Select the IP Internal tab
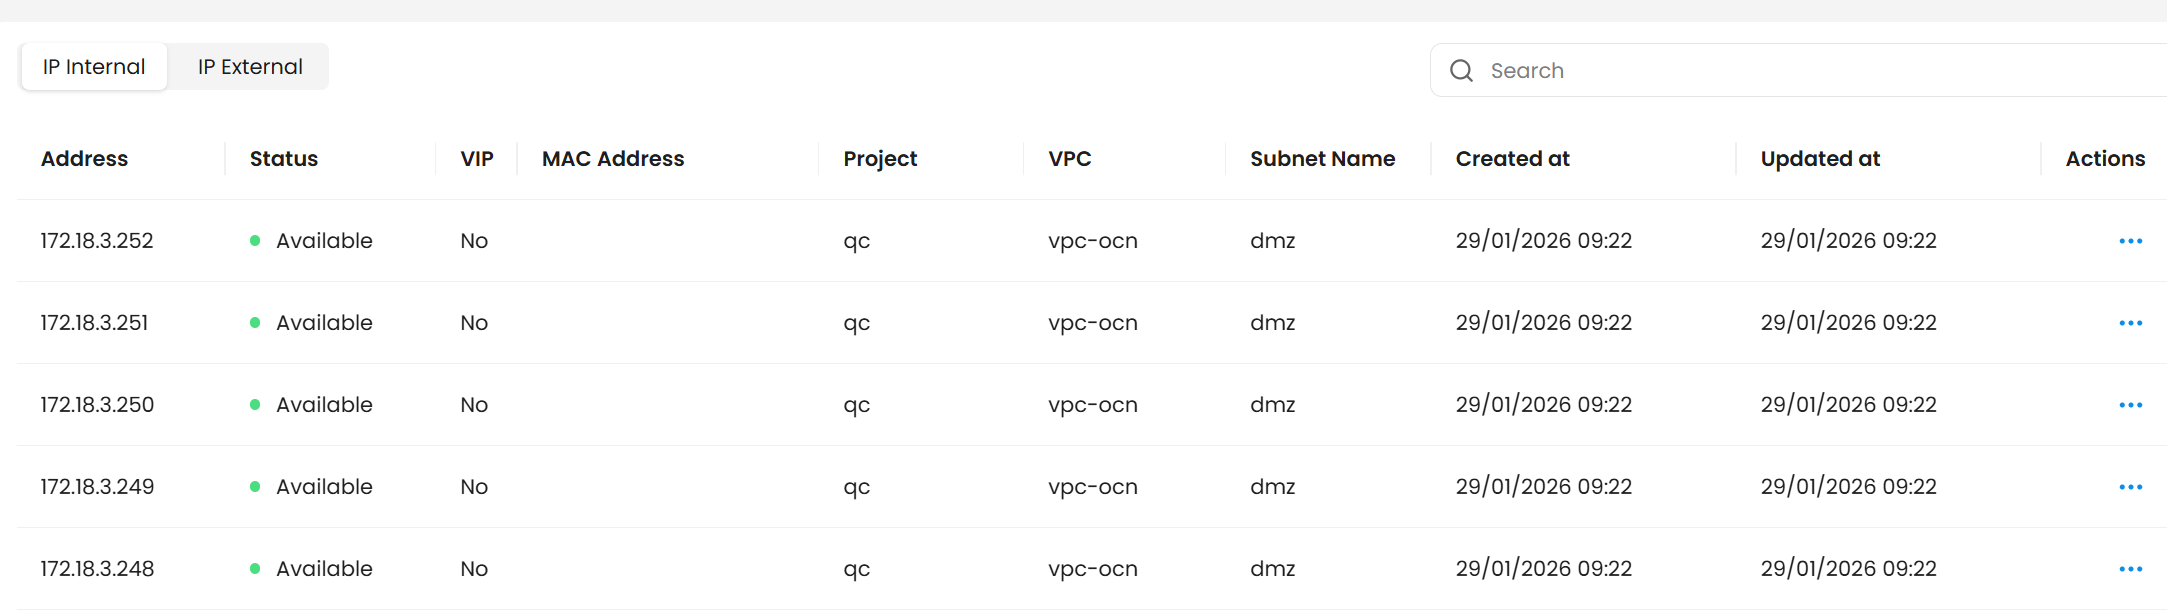 tap(94, 67)
